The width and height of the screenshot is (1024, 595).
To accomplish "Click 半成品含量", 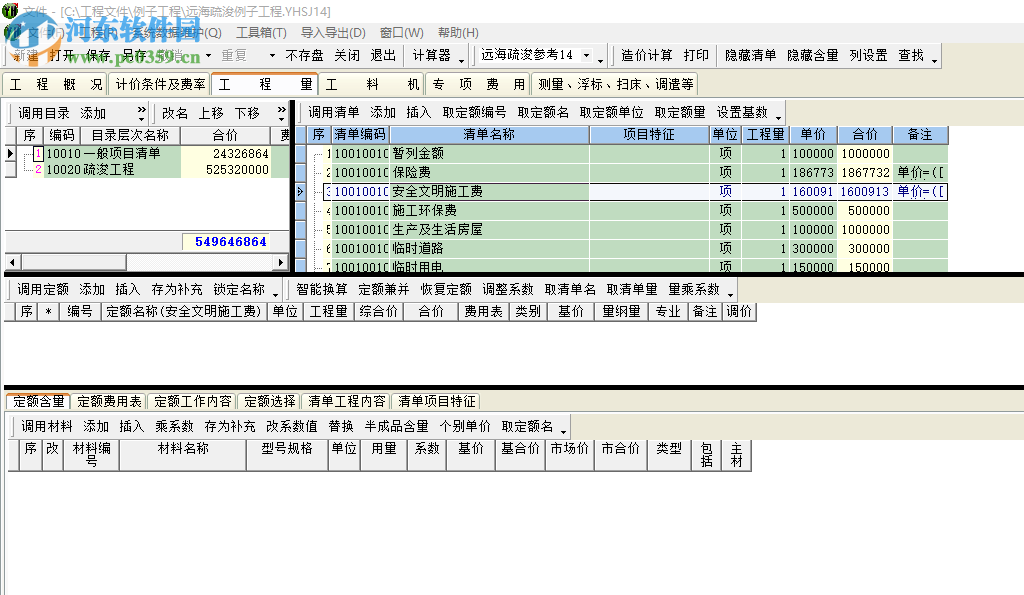I will 396,426.
